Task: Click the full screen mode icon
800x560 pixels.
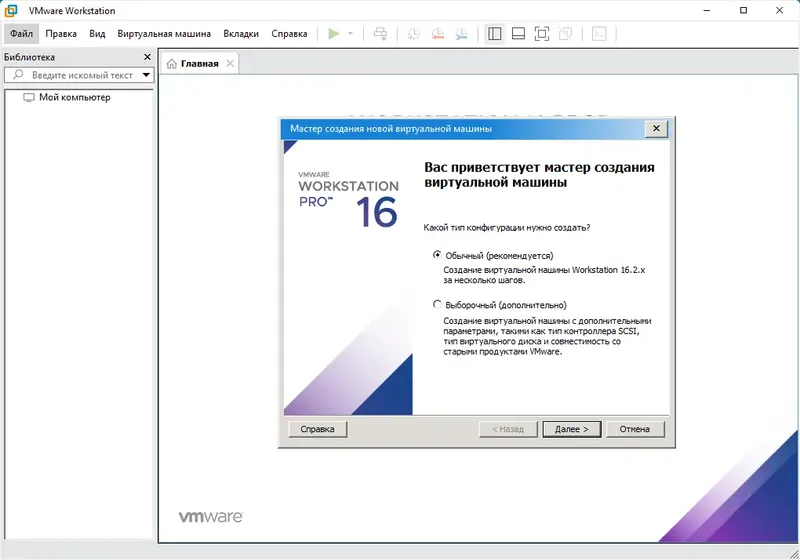Action: coord(542,34)
